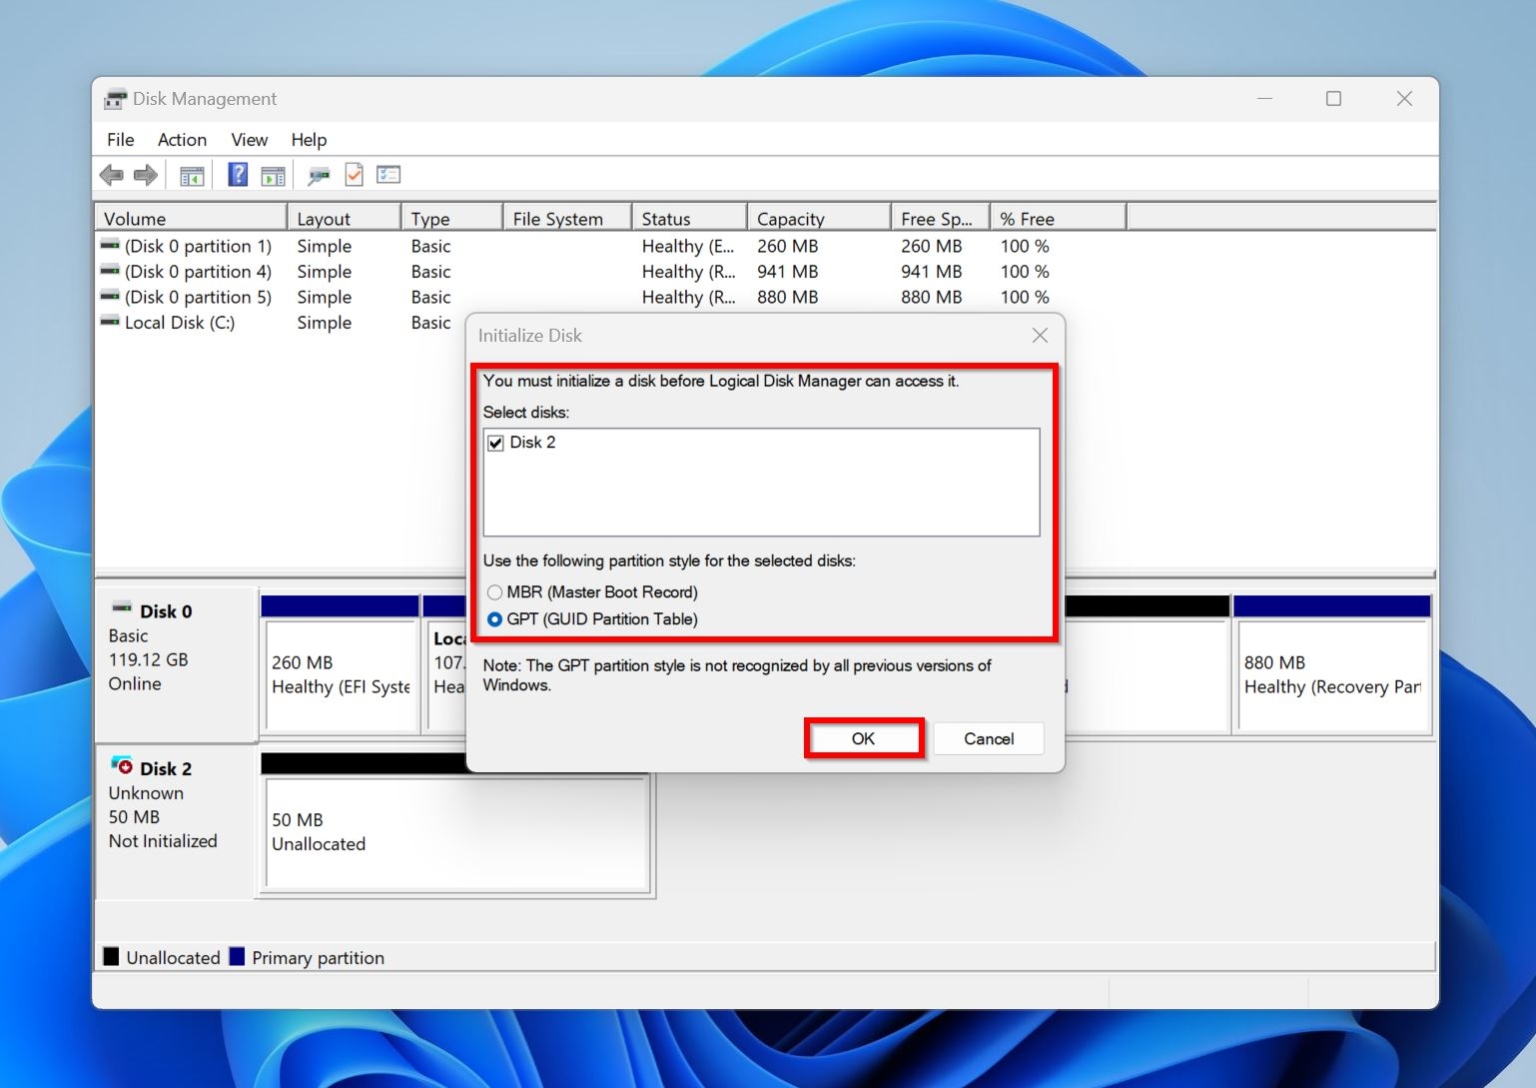This screenshot has width=1536, height=1088.
Task: Uncheck the Disk 2 checkbox
Action: coord(496,442)
